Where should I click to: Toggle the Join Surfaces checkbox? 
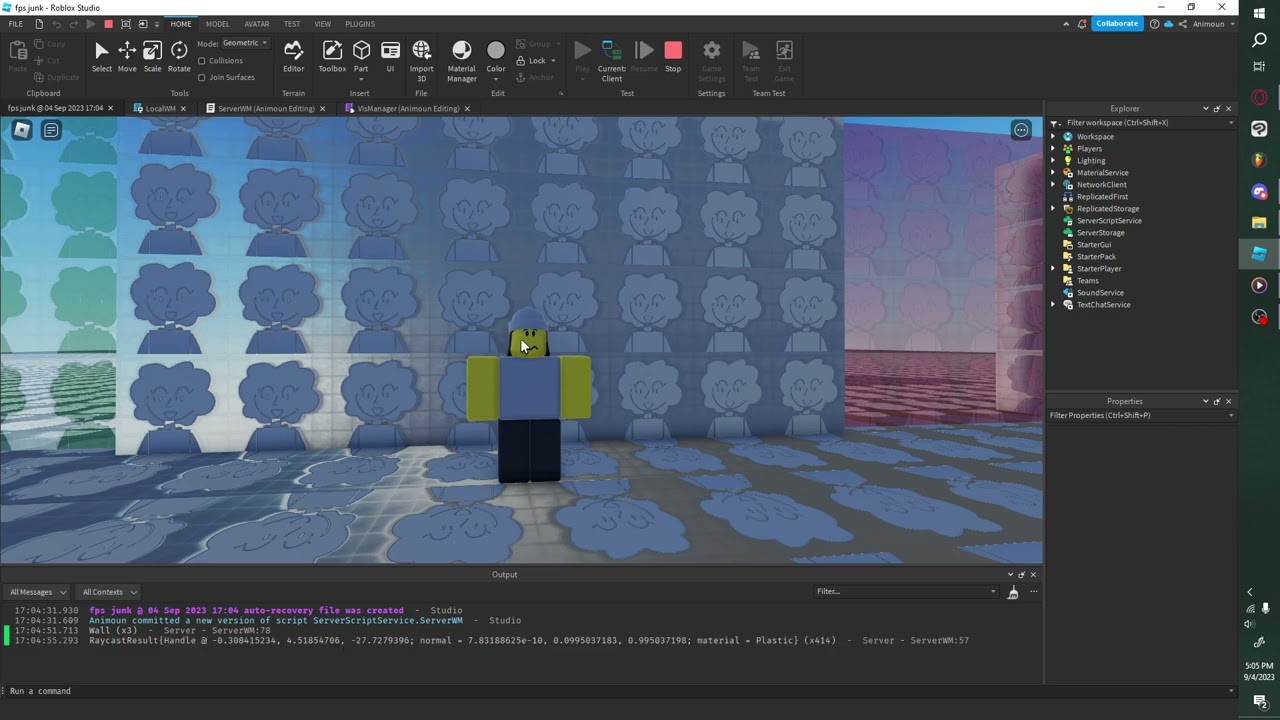(x=202, y=77)
